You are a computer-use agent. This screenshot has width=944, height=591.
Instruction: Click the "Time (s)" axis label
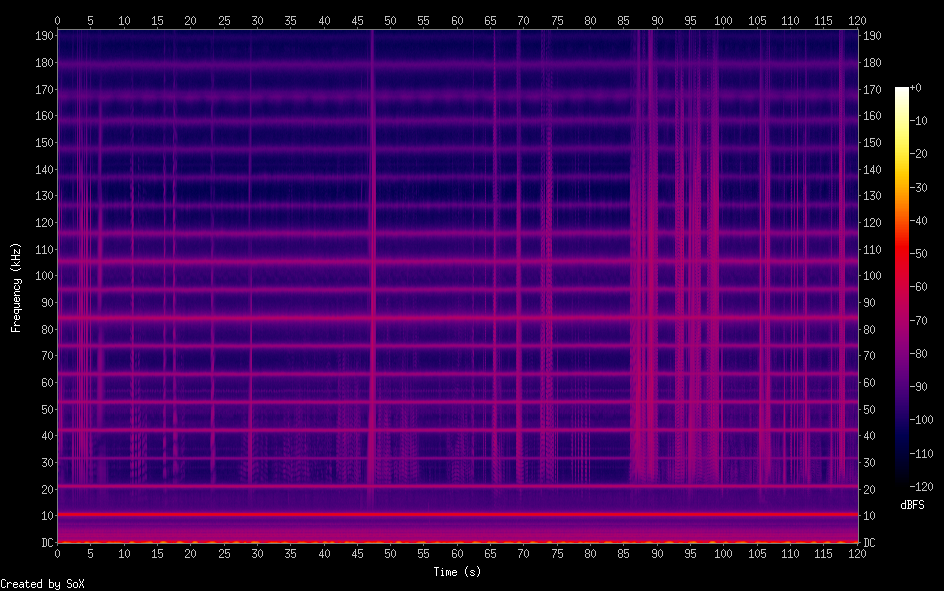(456, 572)
